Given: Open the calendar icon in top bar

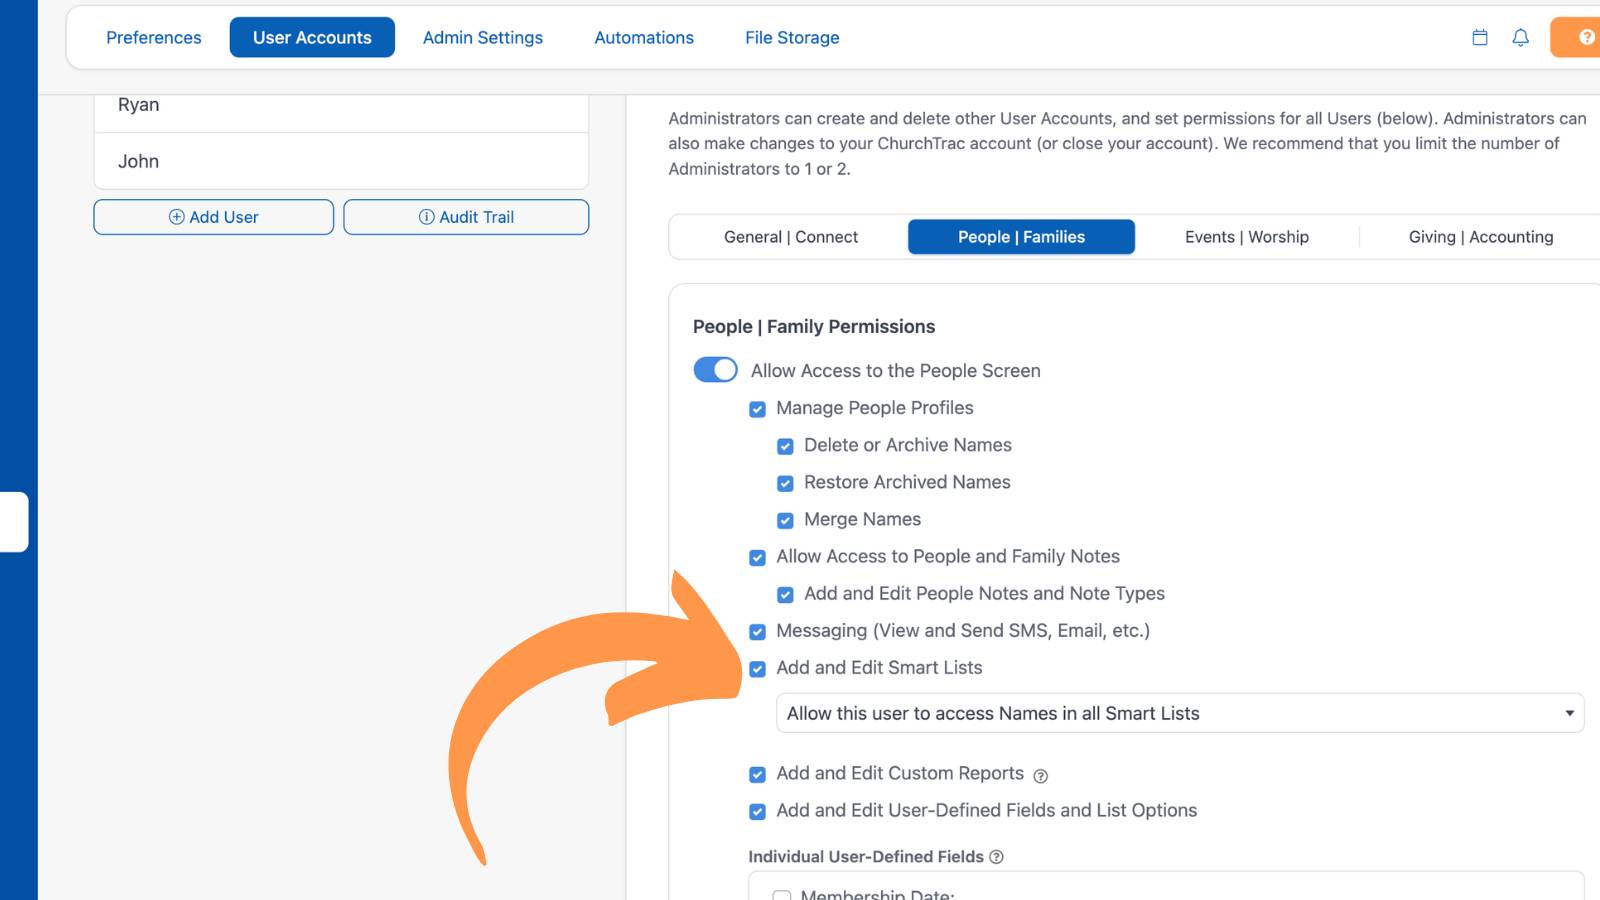Looking at the screenshot, I should (1480, 37).
